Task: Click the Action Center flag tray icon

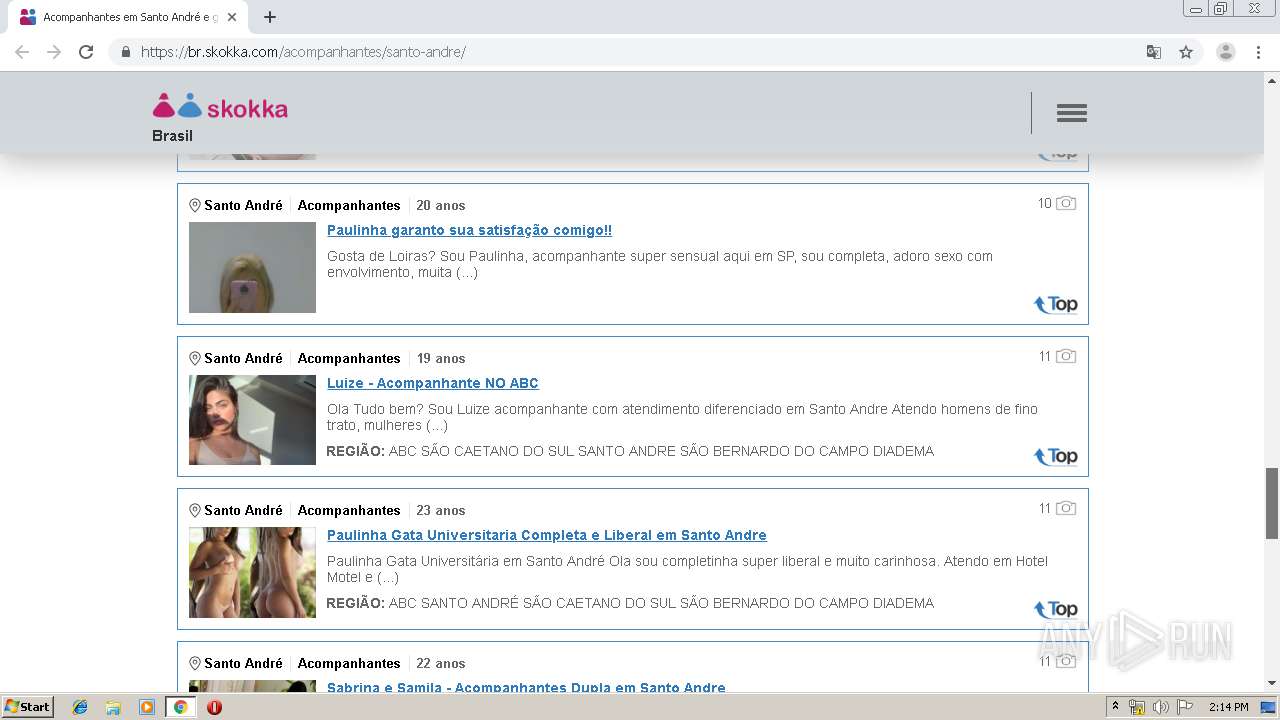Action: (1185, 707)
